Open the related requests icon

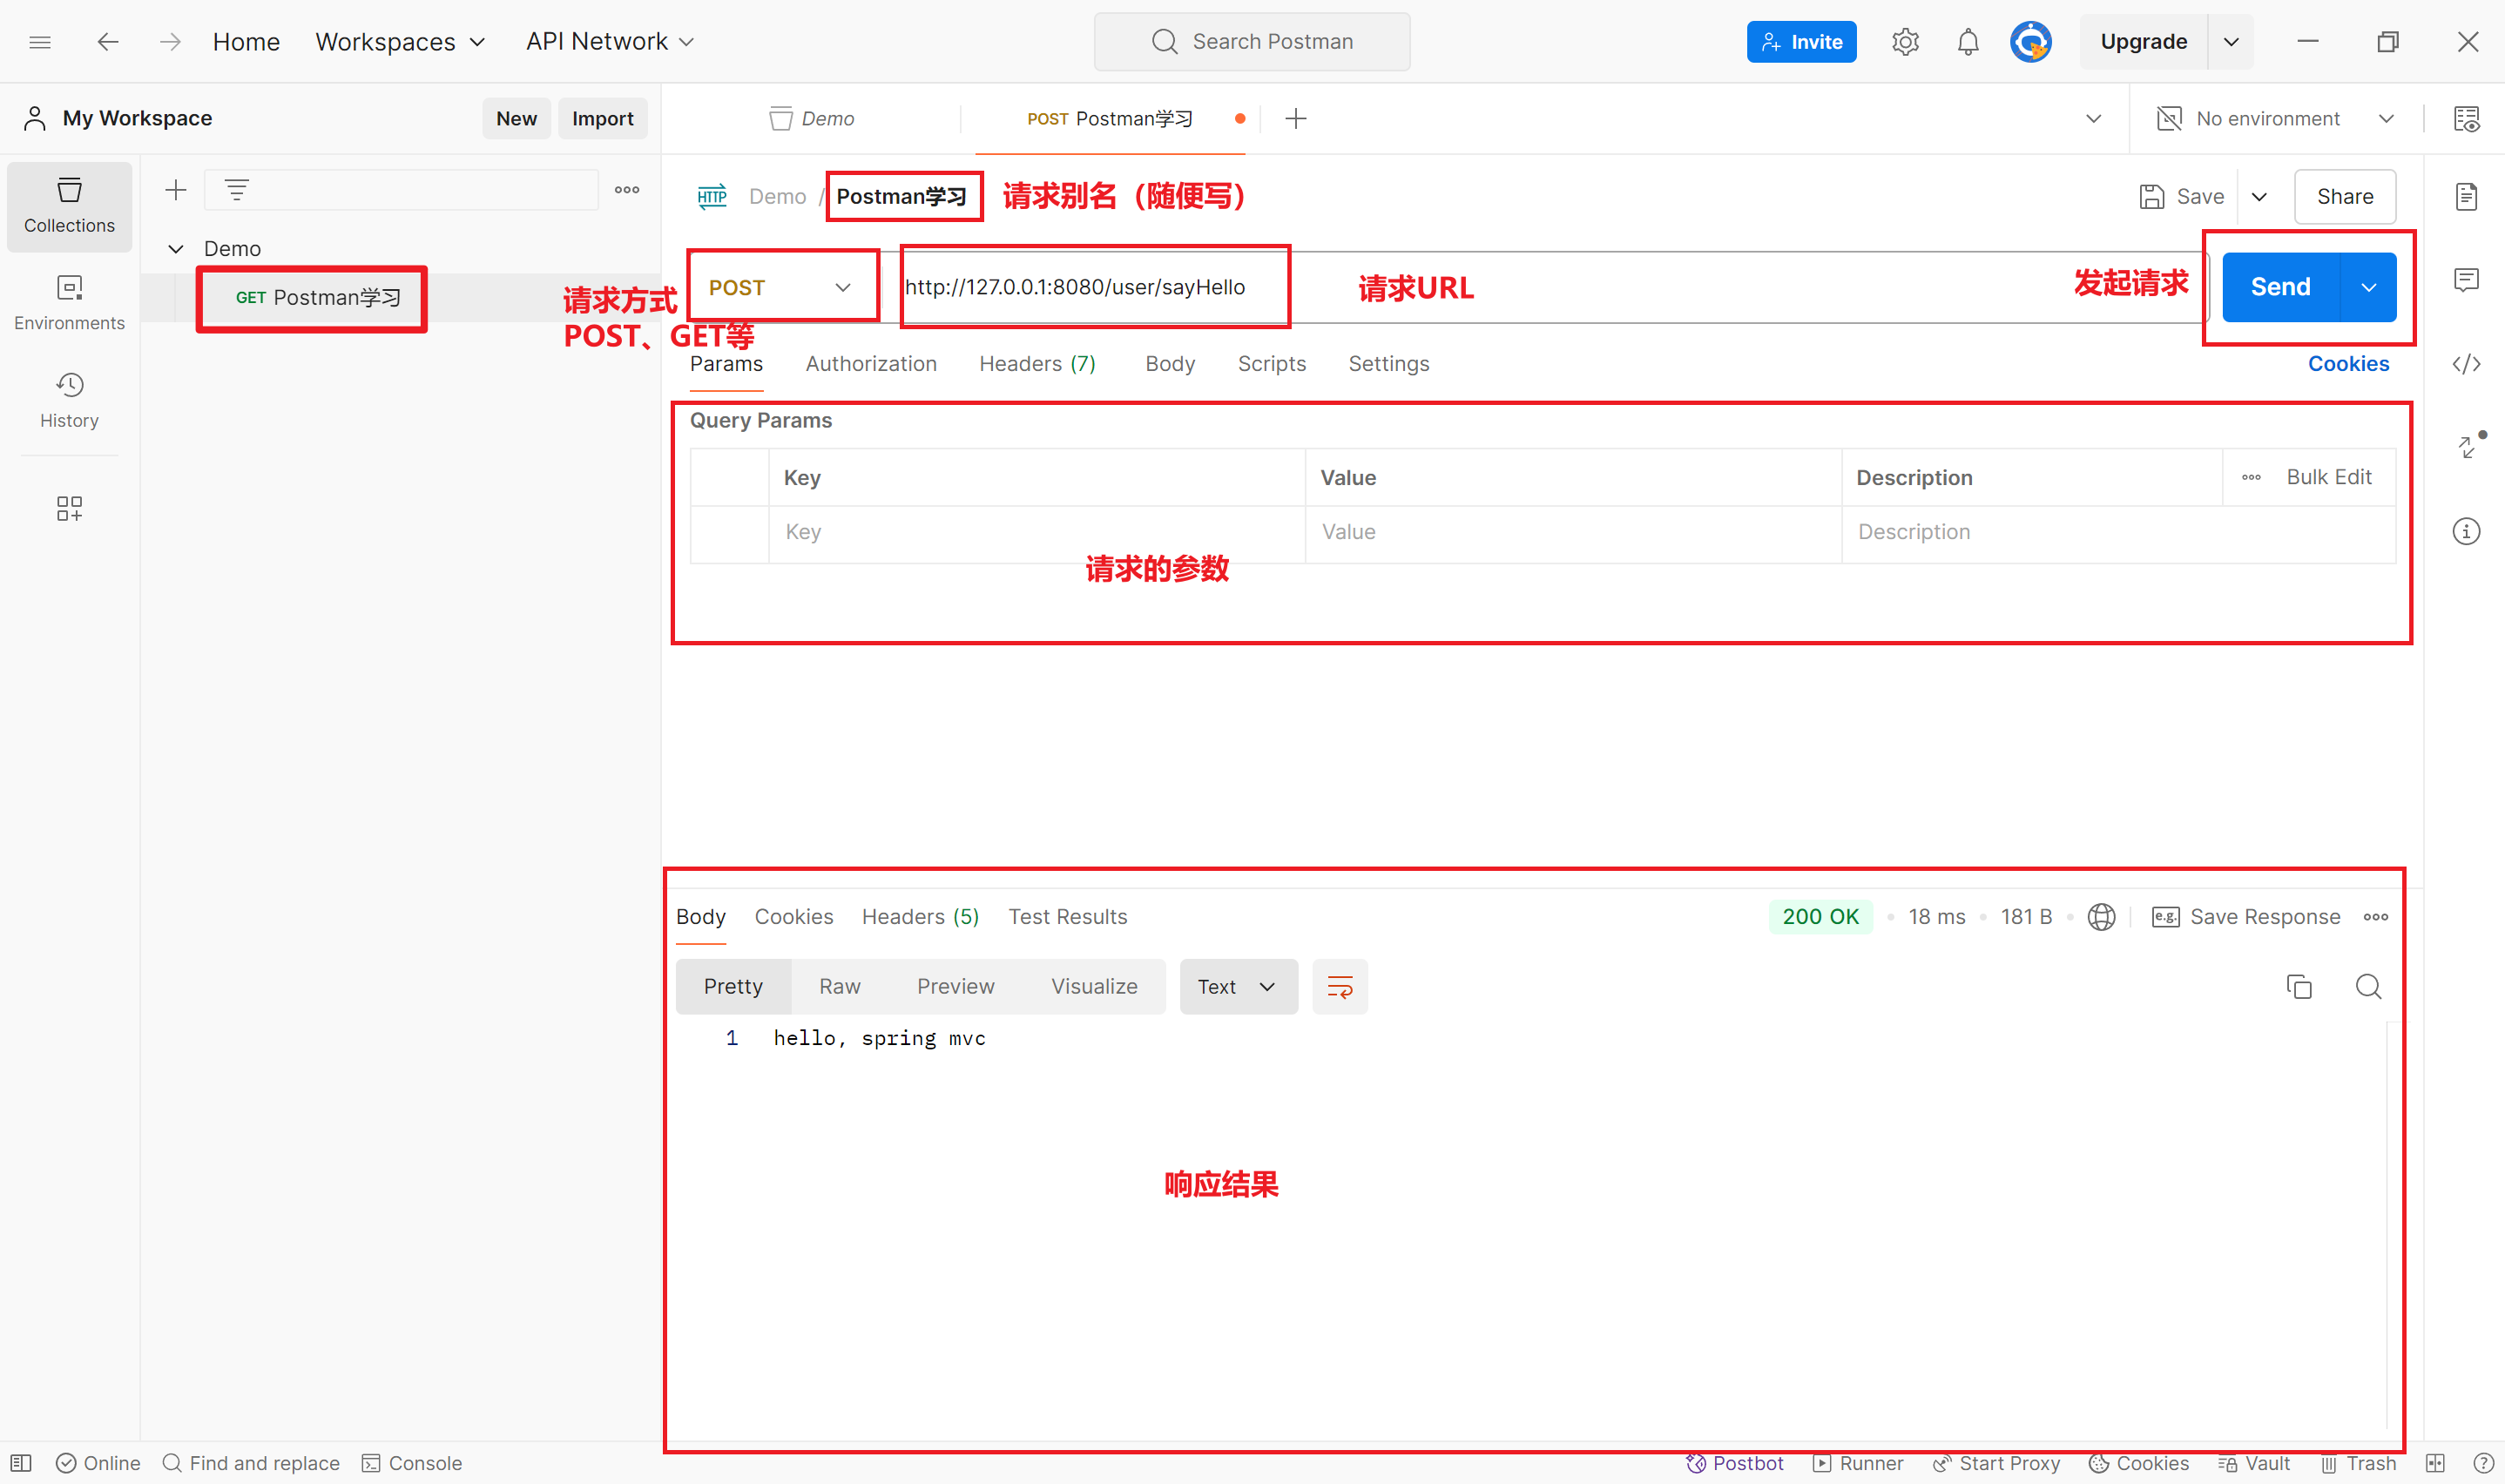[2470, 445]
